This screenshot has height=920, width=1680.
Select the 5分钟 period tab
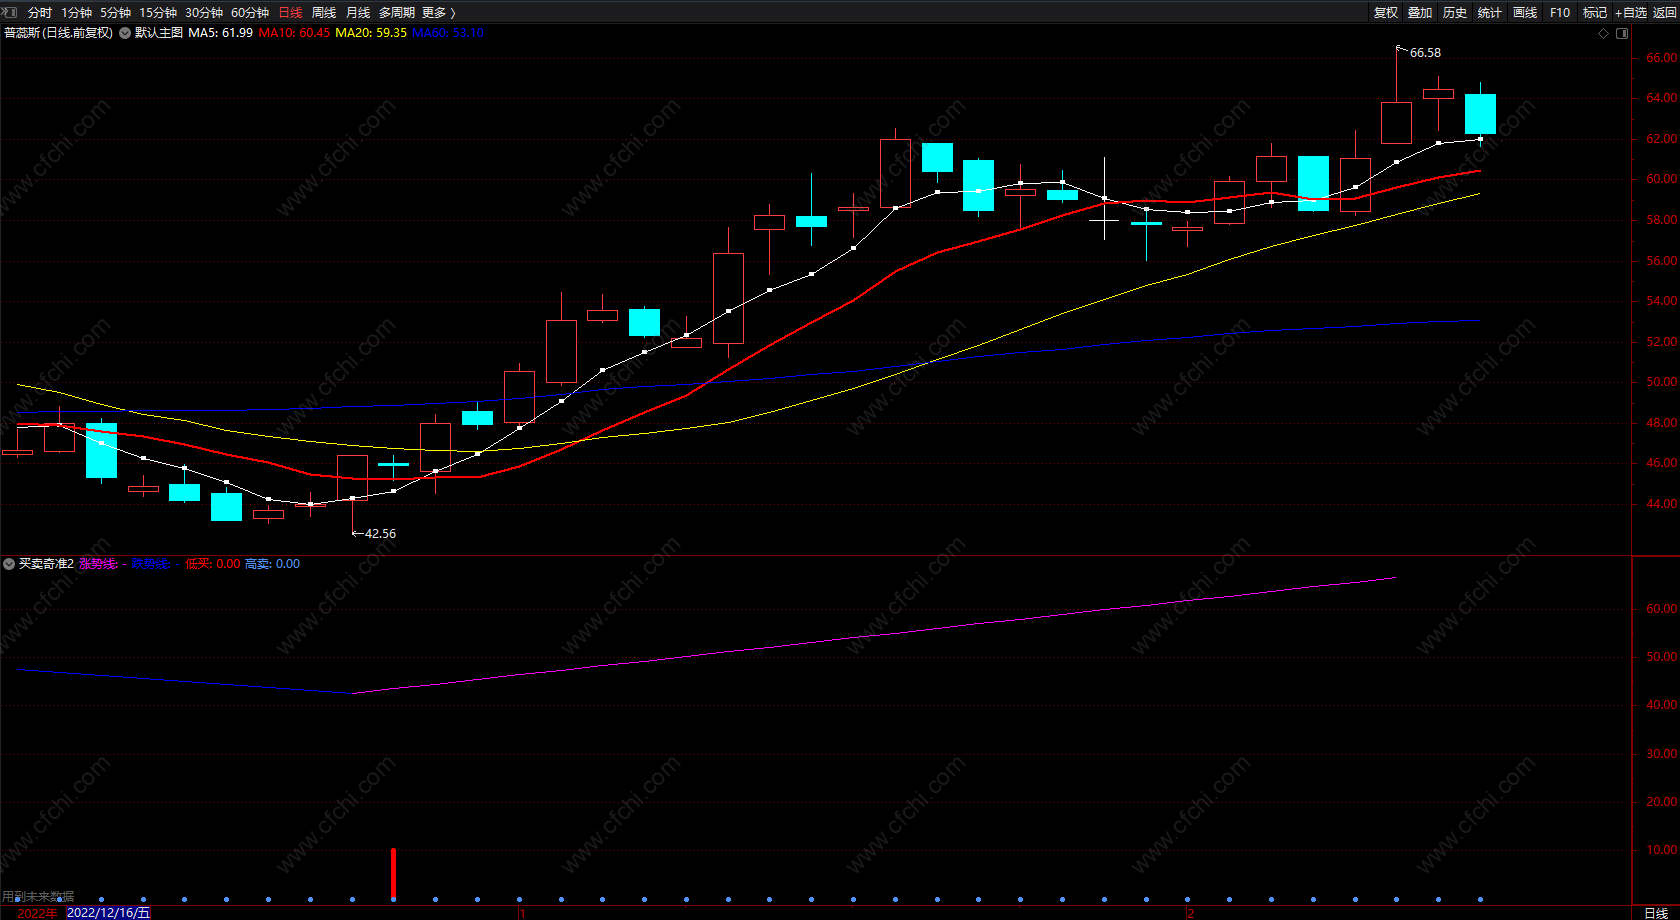116,13
